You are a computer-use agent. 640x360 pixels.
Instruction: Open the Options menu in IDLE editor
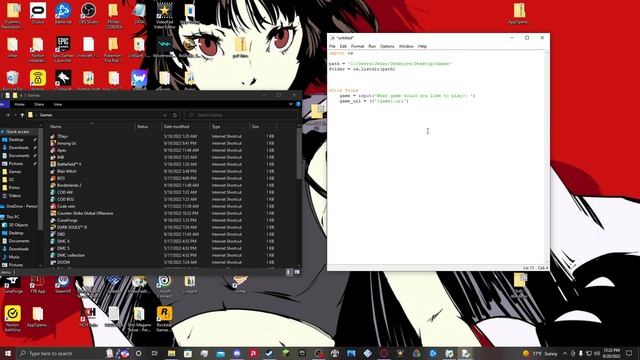tap(387, 46)
